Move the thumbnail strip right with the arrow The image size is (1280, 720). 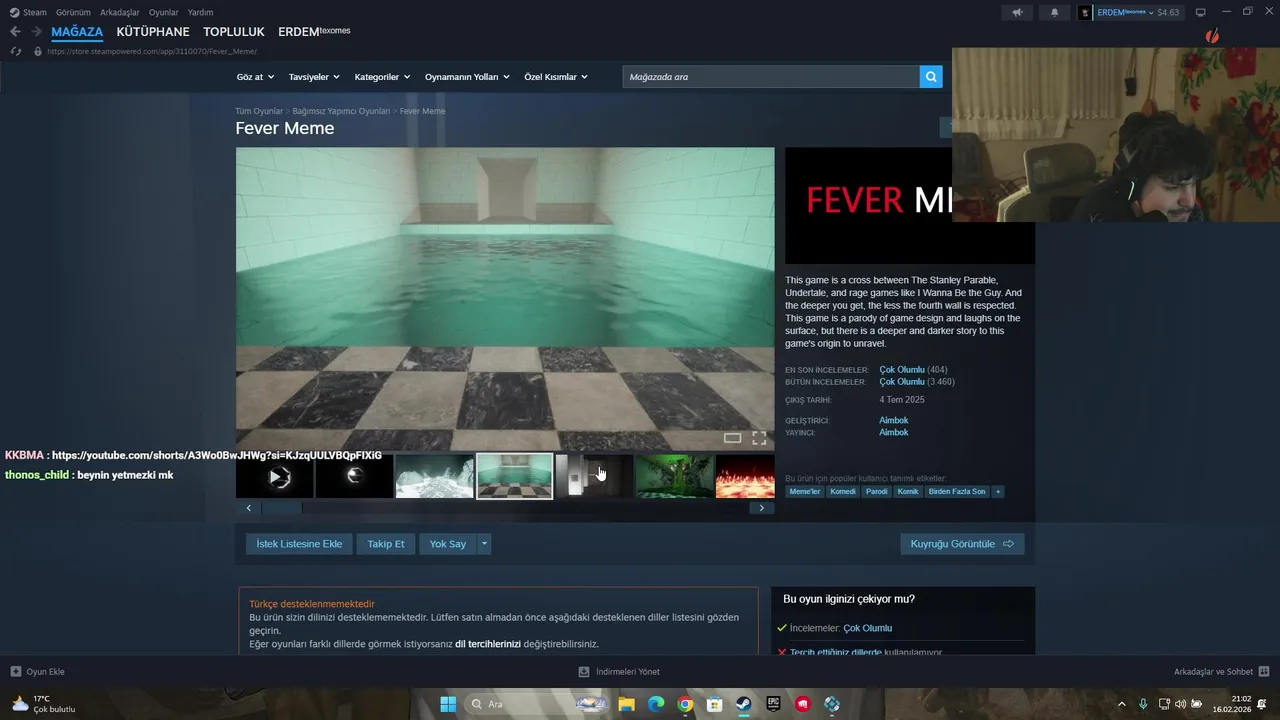[x=761, y=508]
